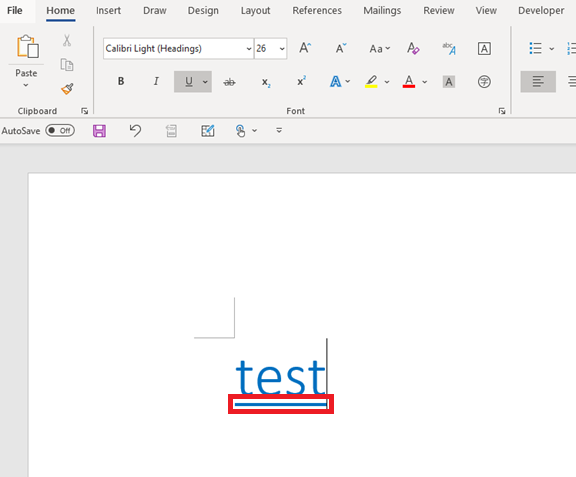Expand Text Effects dropdown arrow
This screenshot has height=477, width=576.
[348, 82]
